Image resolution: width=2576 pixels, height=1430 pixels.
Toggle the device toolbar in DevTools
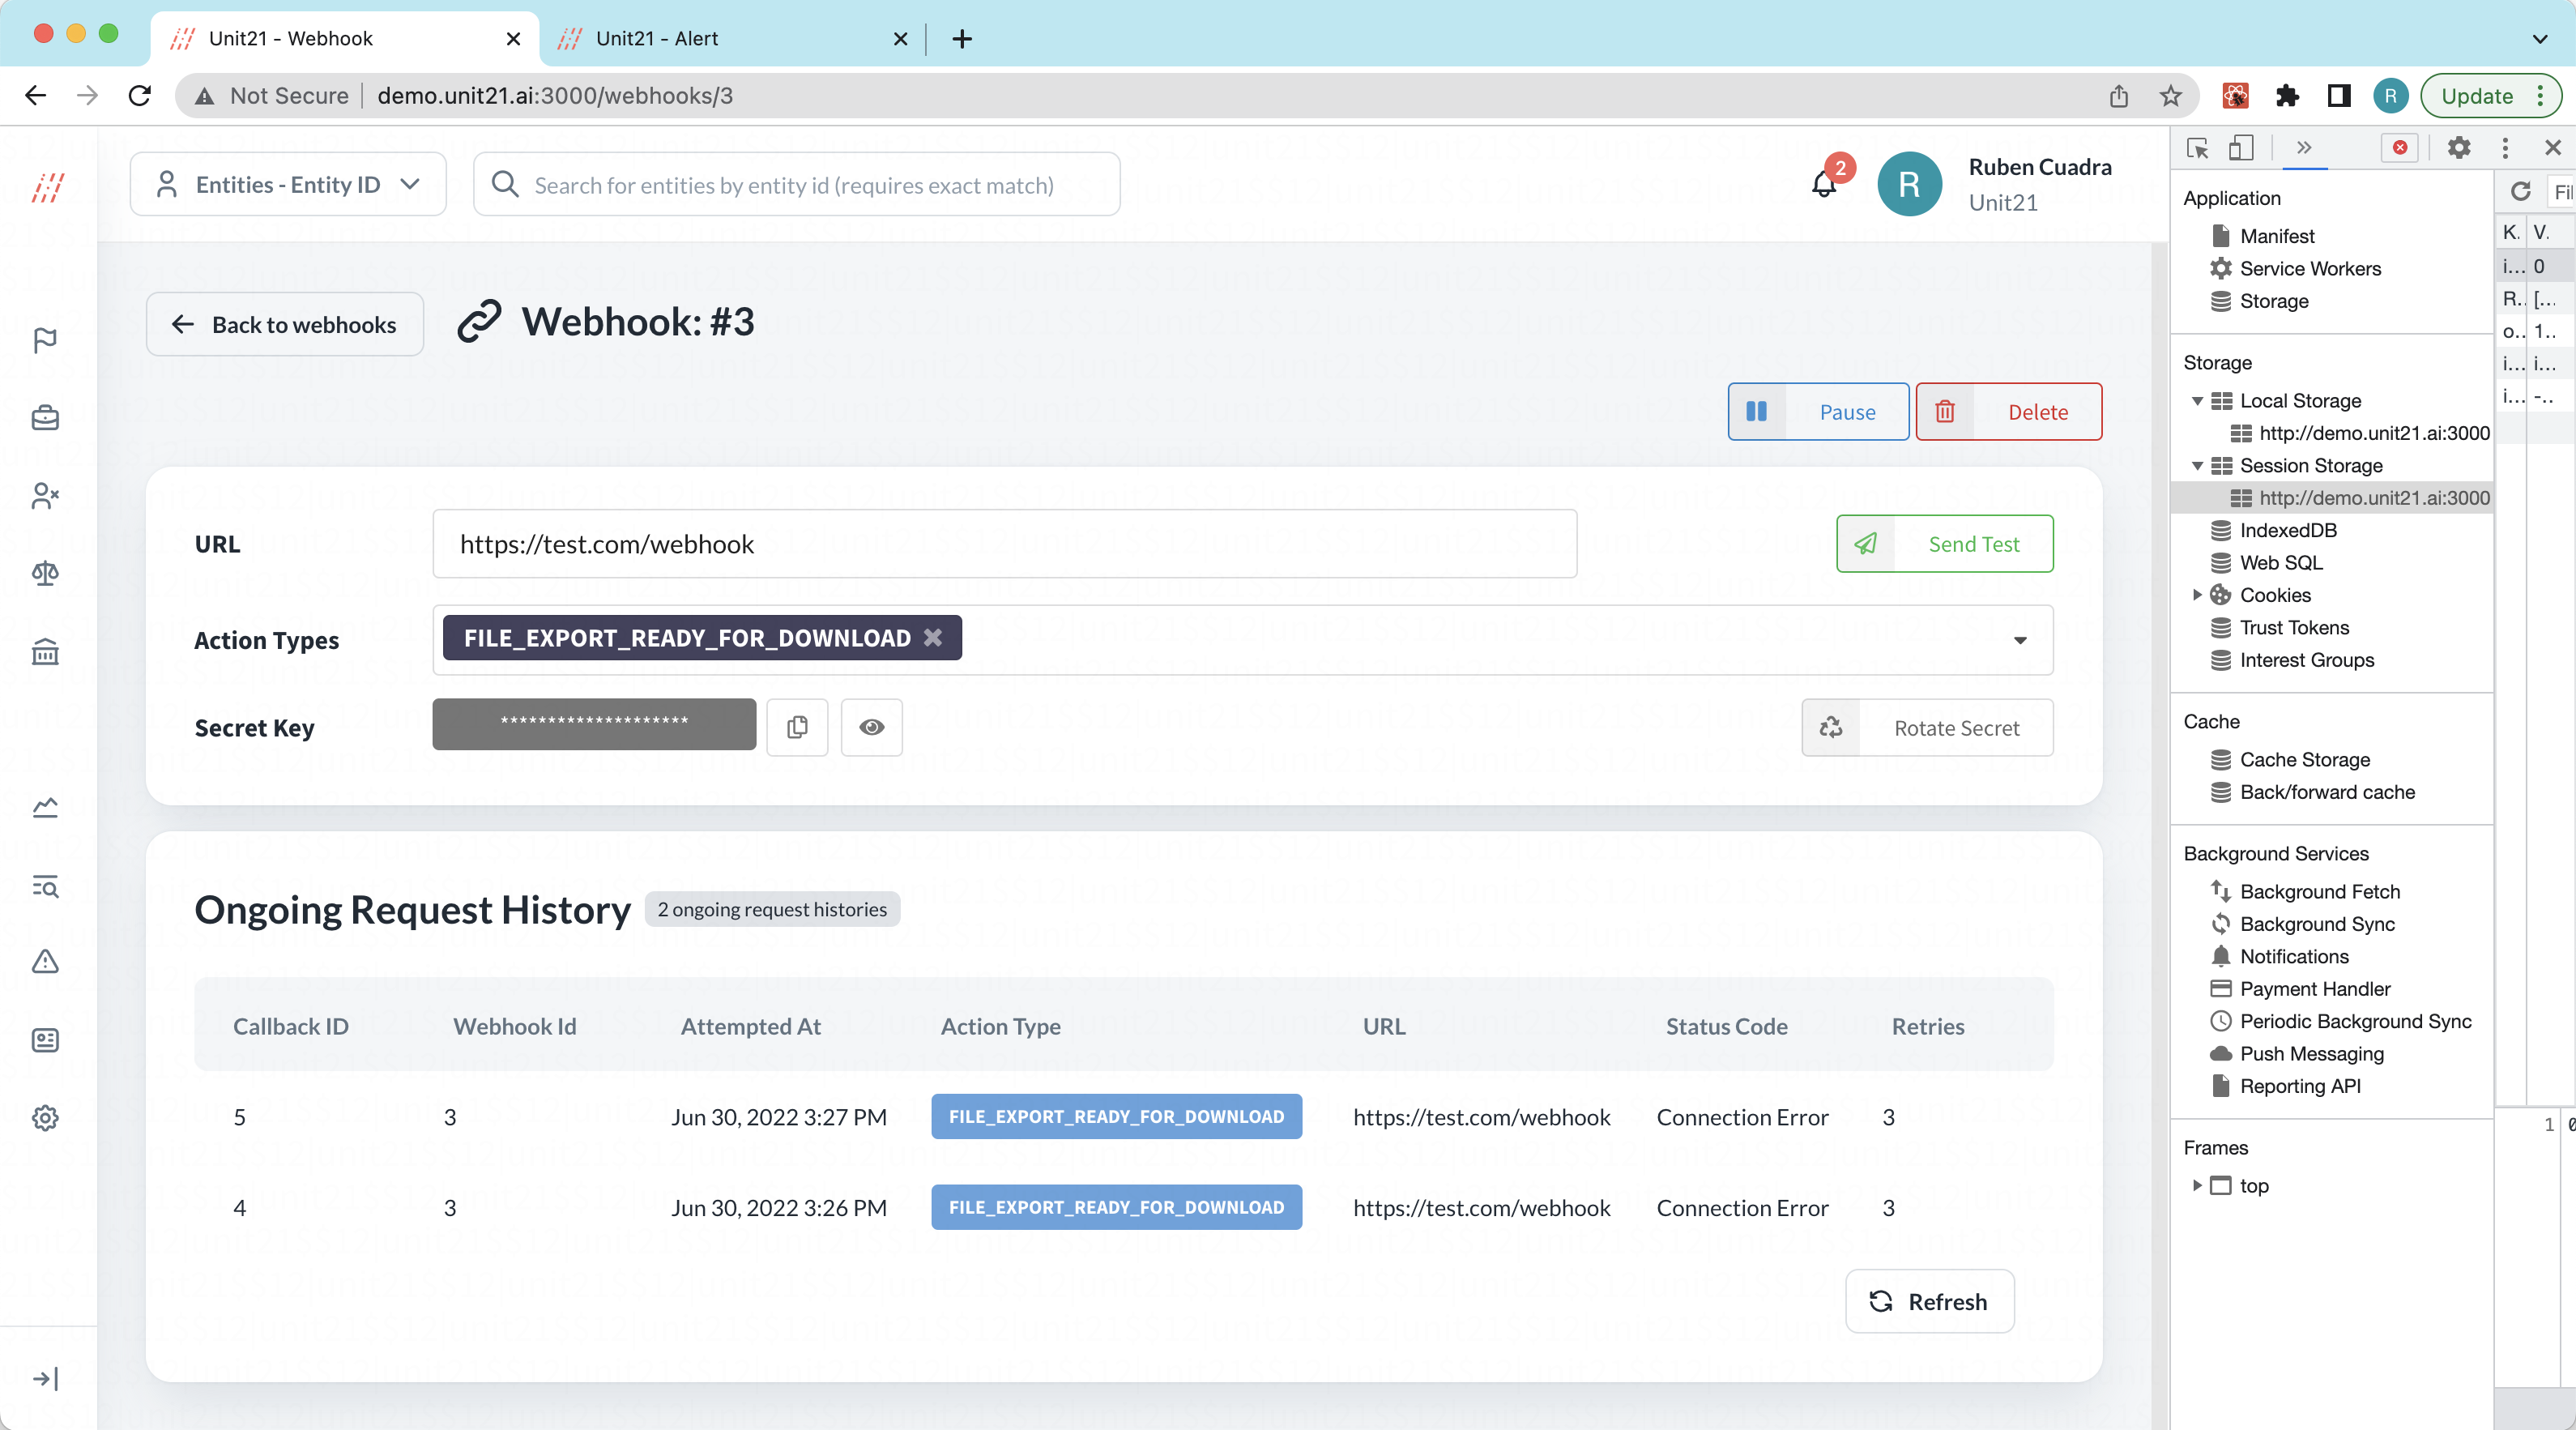(x=2241, y=148)
